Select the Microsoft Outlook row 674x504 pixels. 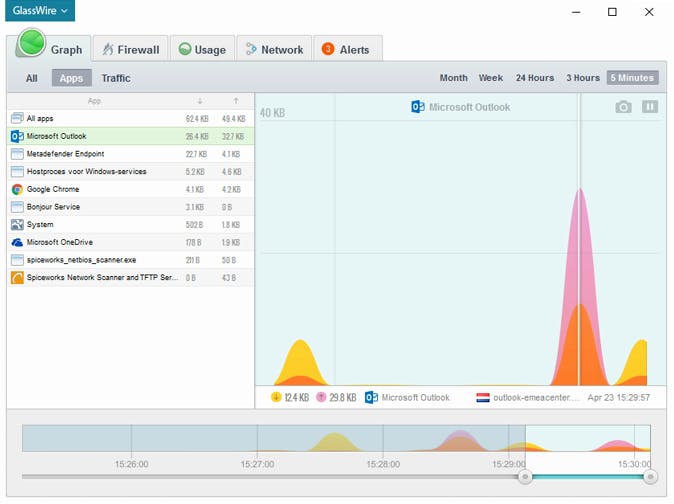tap(131, 136)
